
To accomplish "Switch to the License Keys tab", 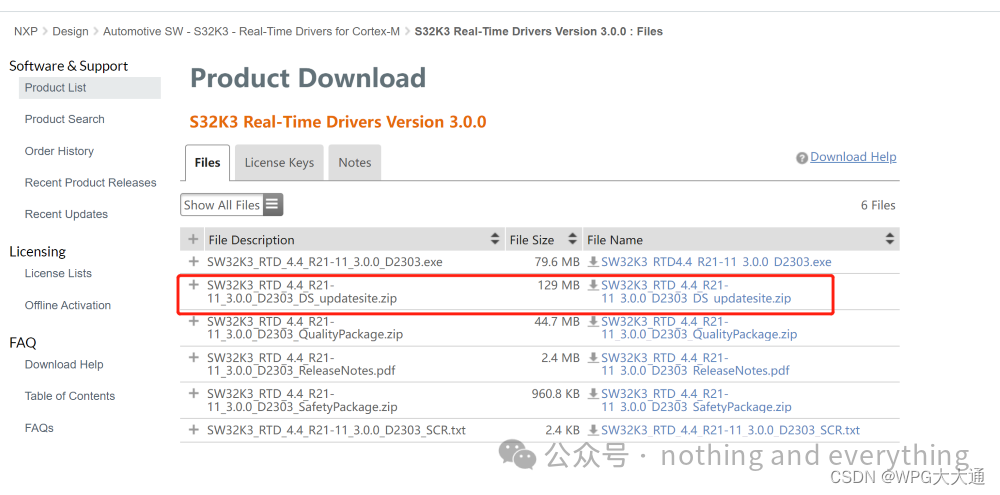I will pos(279,163).
